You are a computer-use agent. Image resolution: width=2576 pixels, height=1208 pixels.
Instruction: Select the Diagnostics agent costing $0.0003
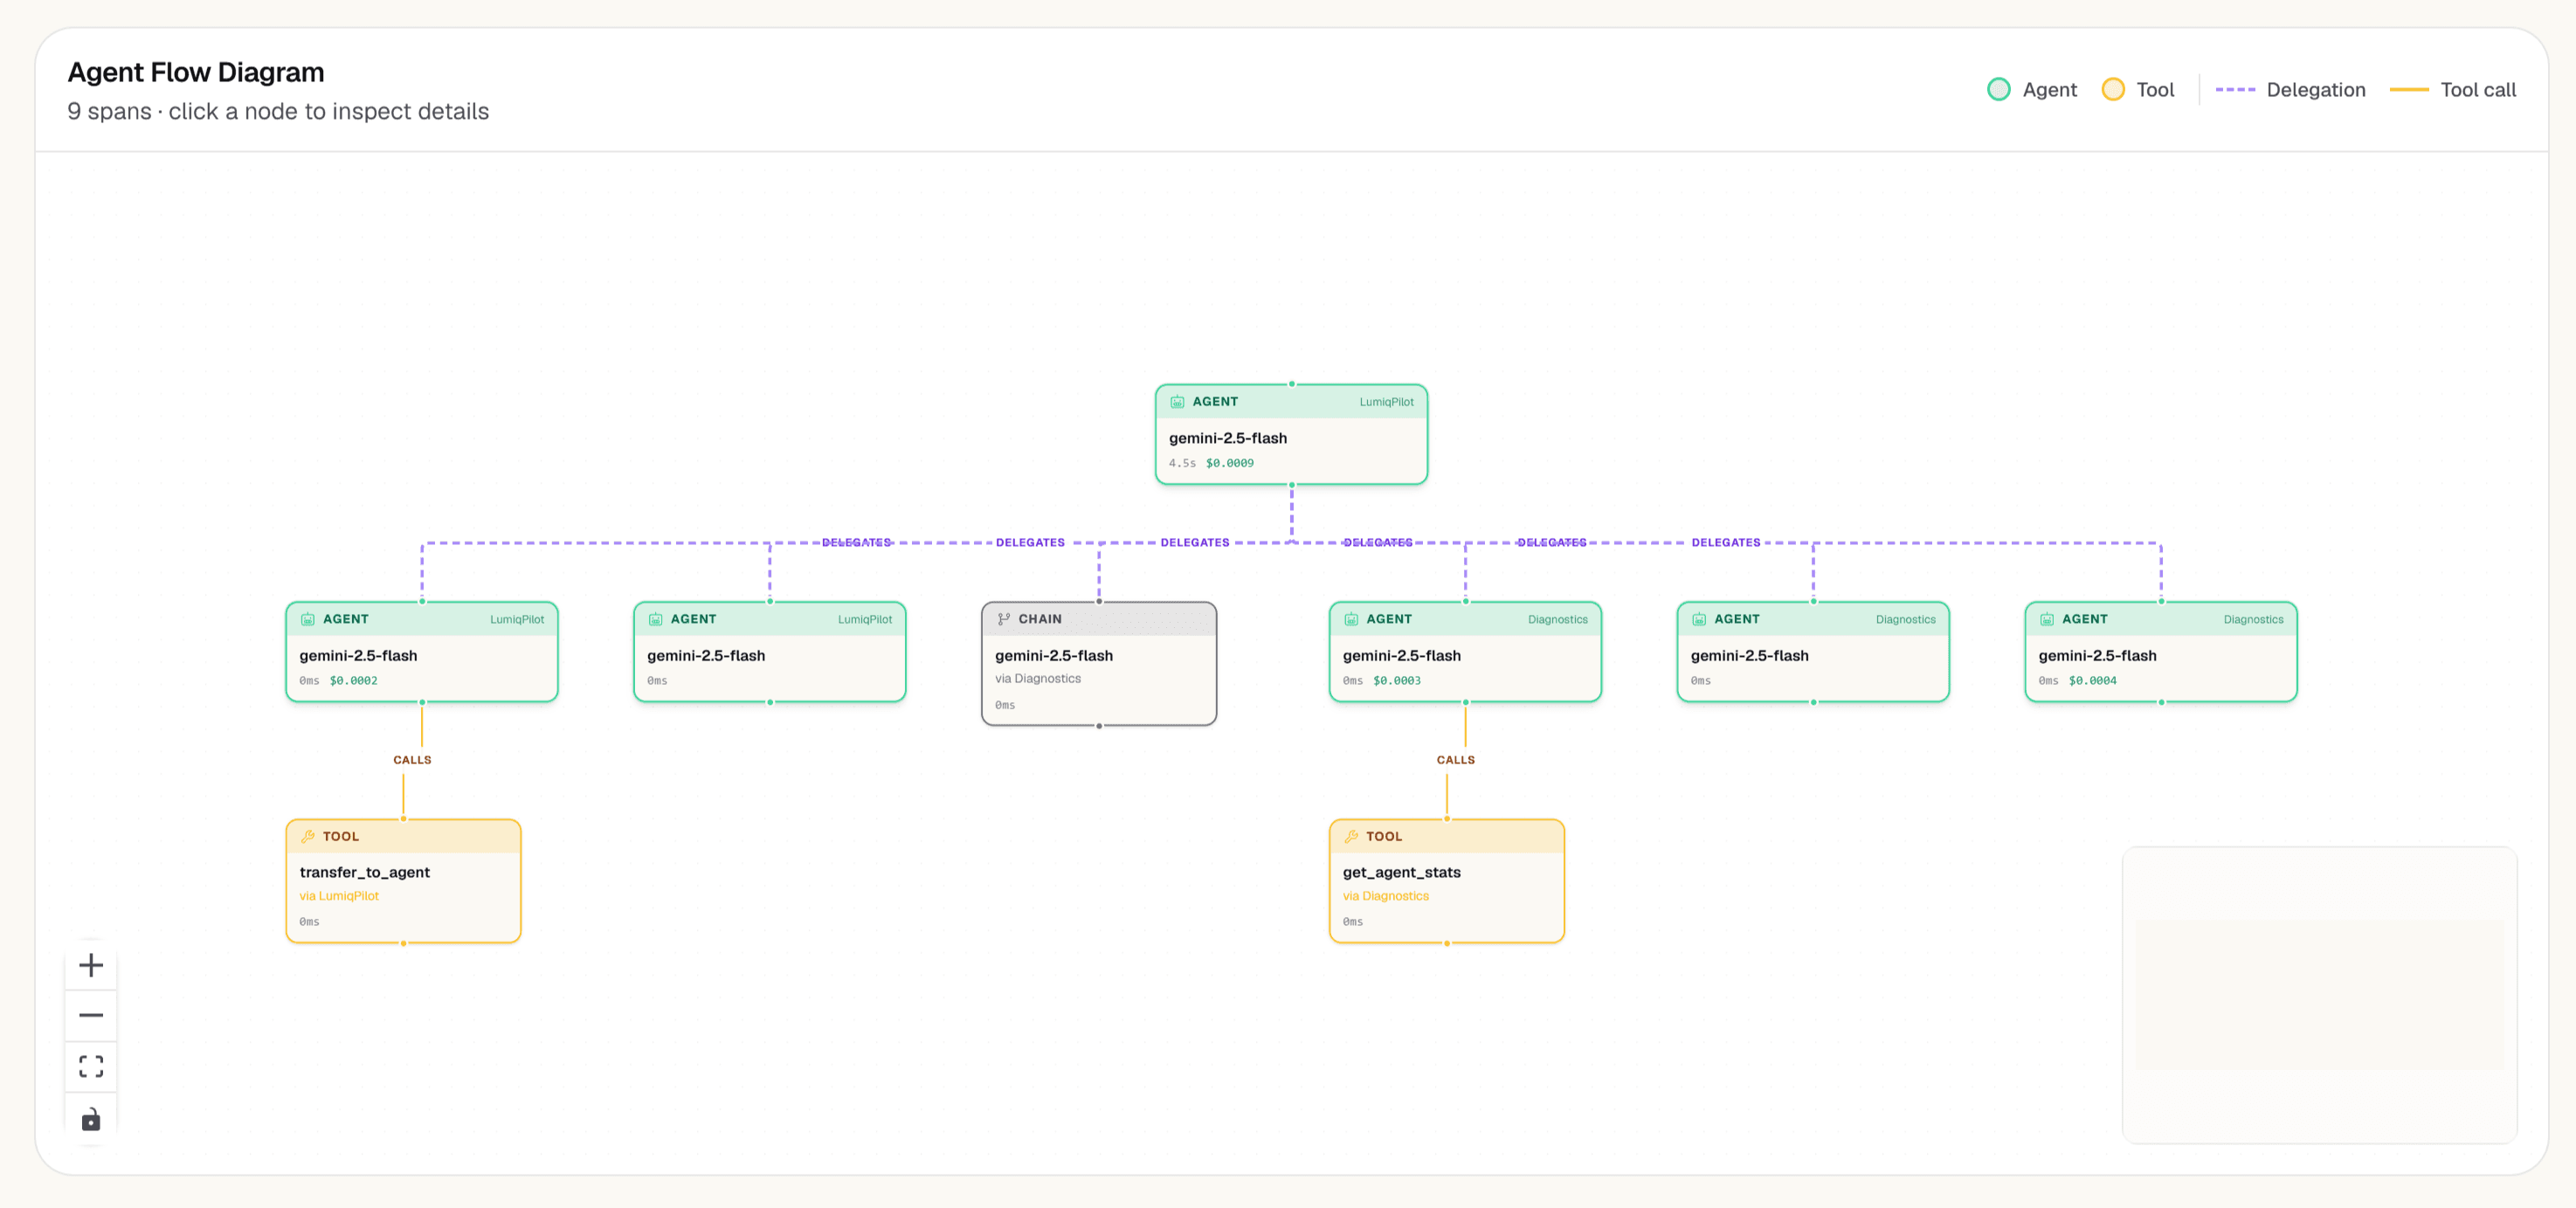coord(1465,651)
